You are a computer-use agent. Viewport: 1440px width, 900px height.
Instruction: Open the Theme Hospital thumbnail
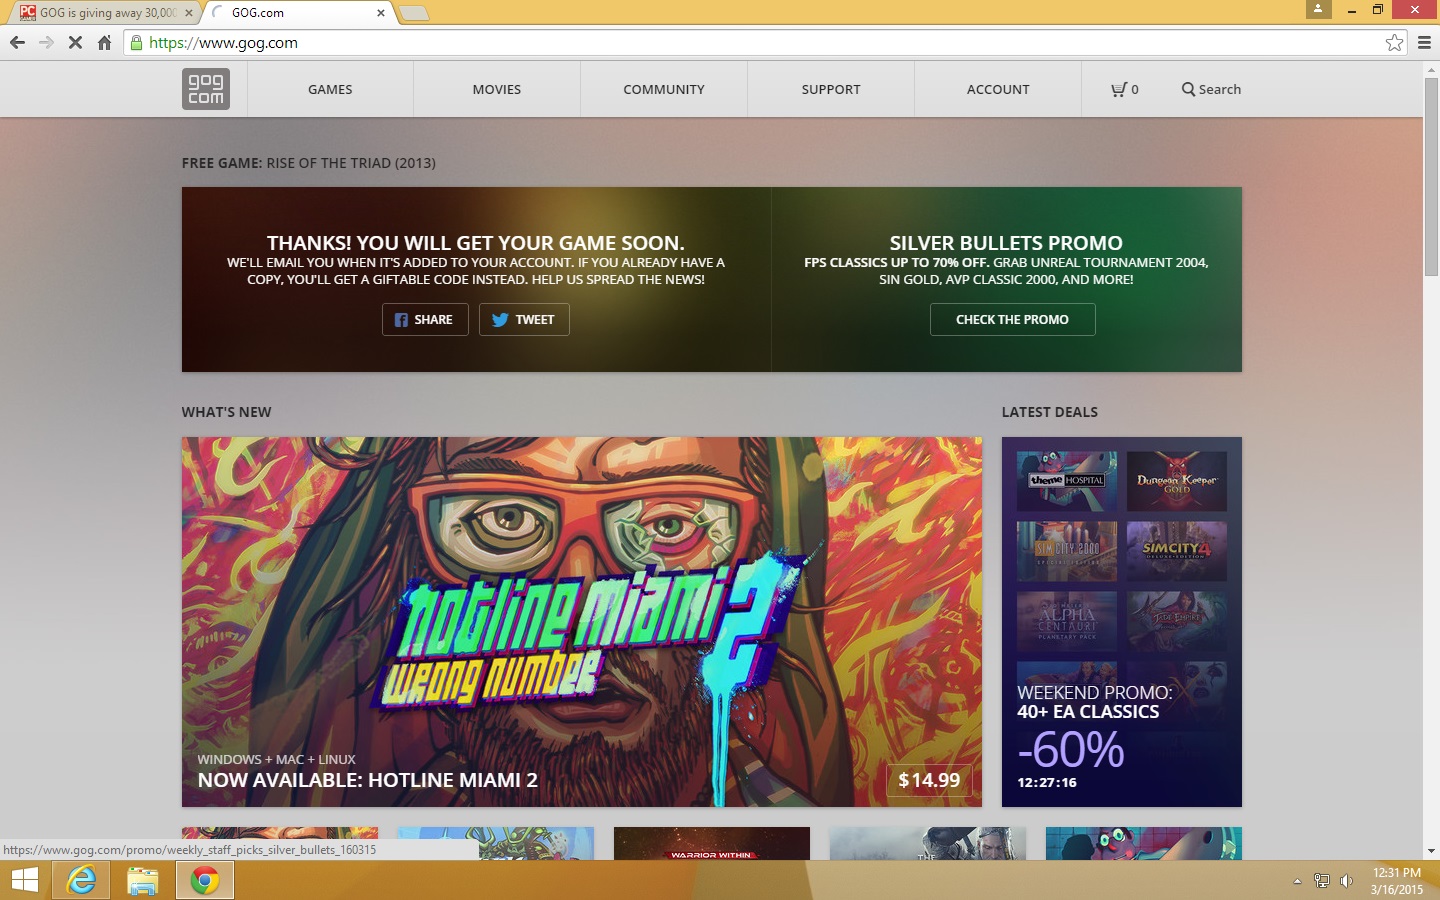click(x=1067, y=481)
